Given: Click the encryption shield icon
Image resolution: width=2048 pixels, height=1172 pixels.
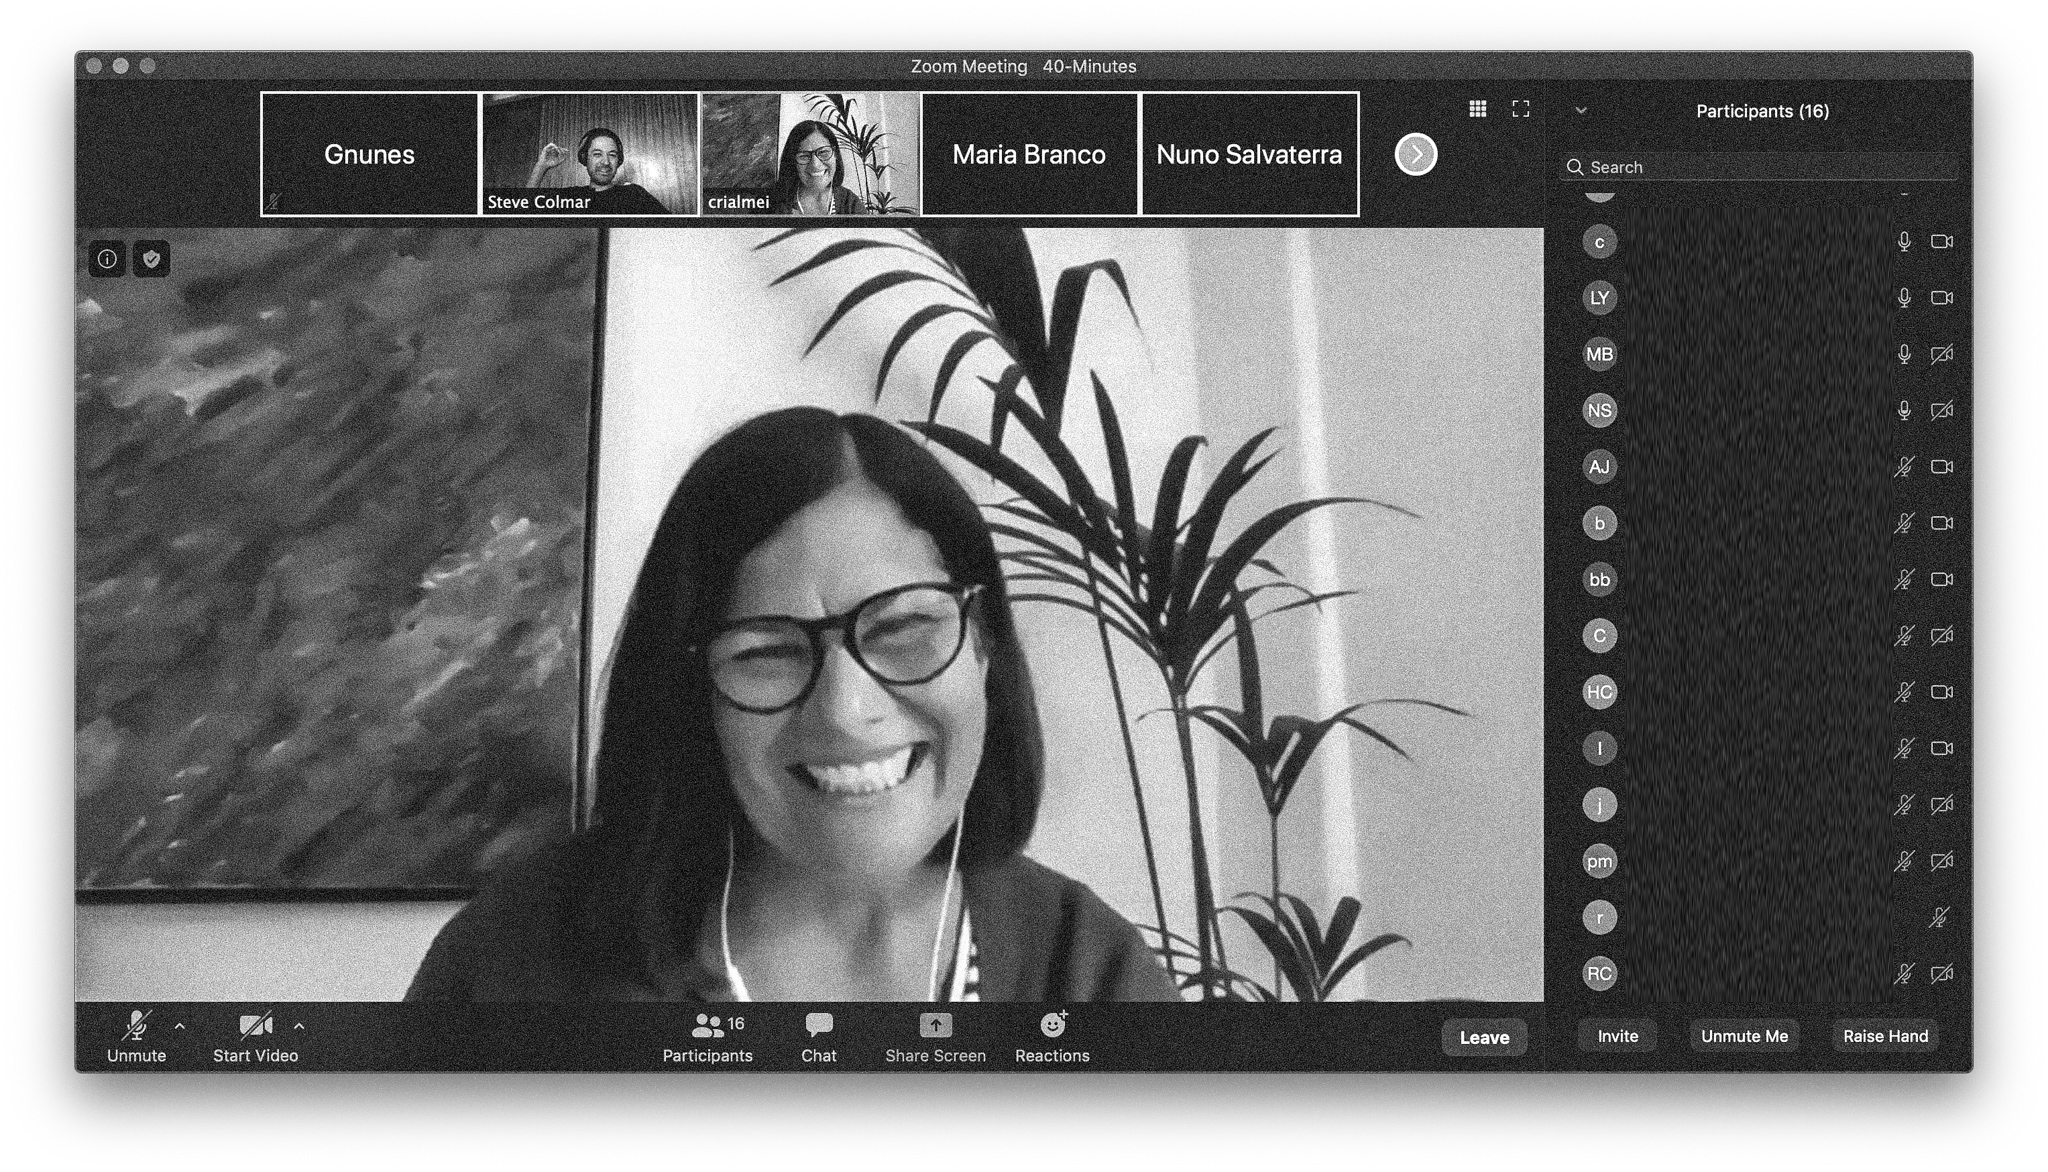Looking at the screenshot, I should pos(151,259).
